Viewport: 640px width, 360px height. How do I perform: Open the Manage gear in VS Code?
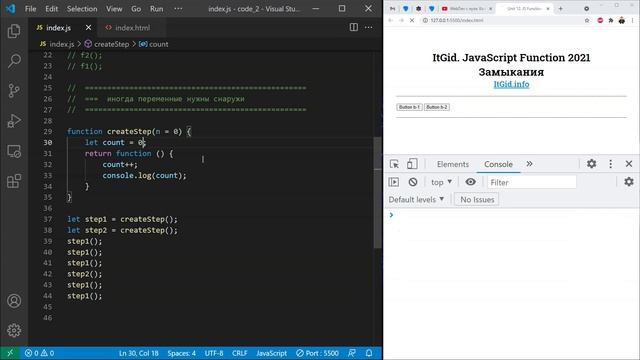(x=14, y=330)
